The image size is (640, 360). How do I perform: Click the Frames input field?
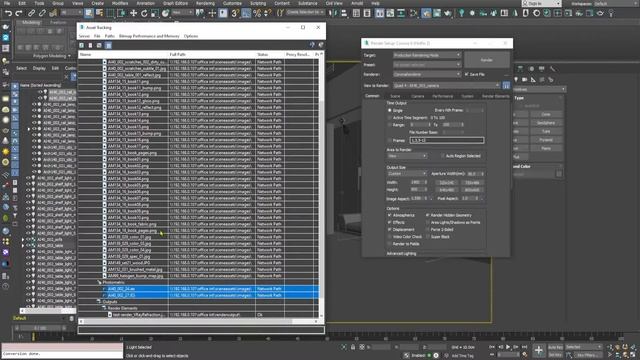tap(447, 140)
